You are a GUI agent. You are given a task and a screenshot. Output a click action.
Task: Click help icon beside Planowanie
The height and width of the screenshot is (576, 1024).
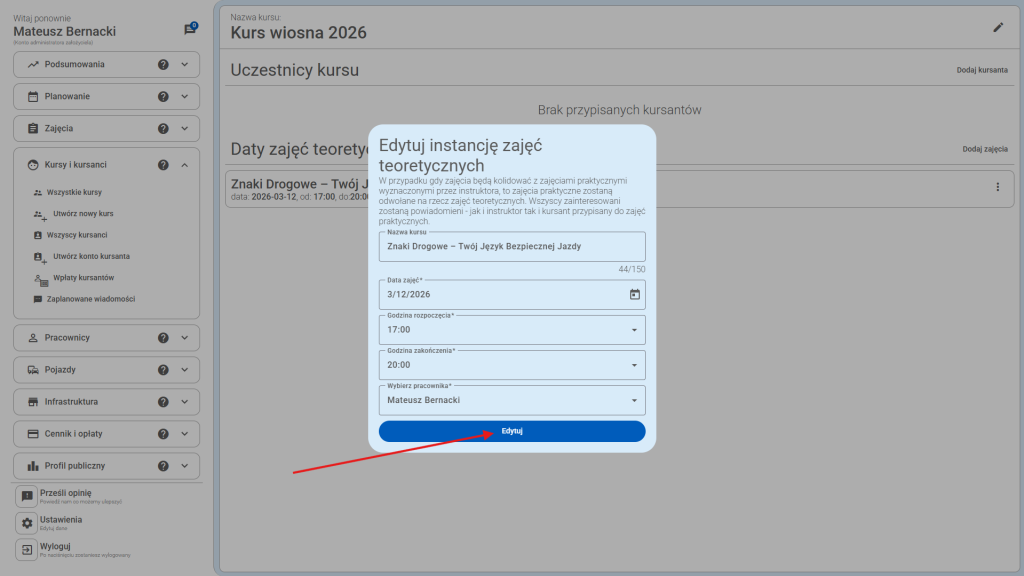point(163,97)
